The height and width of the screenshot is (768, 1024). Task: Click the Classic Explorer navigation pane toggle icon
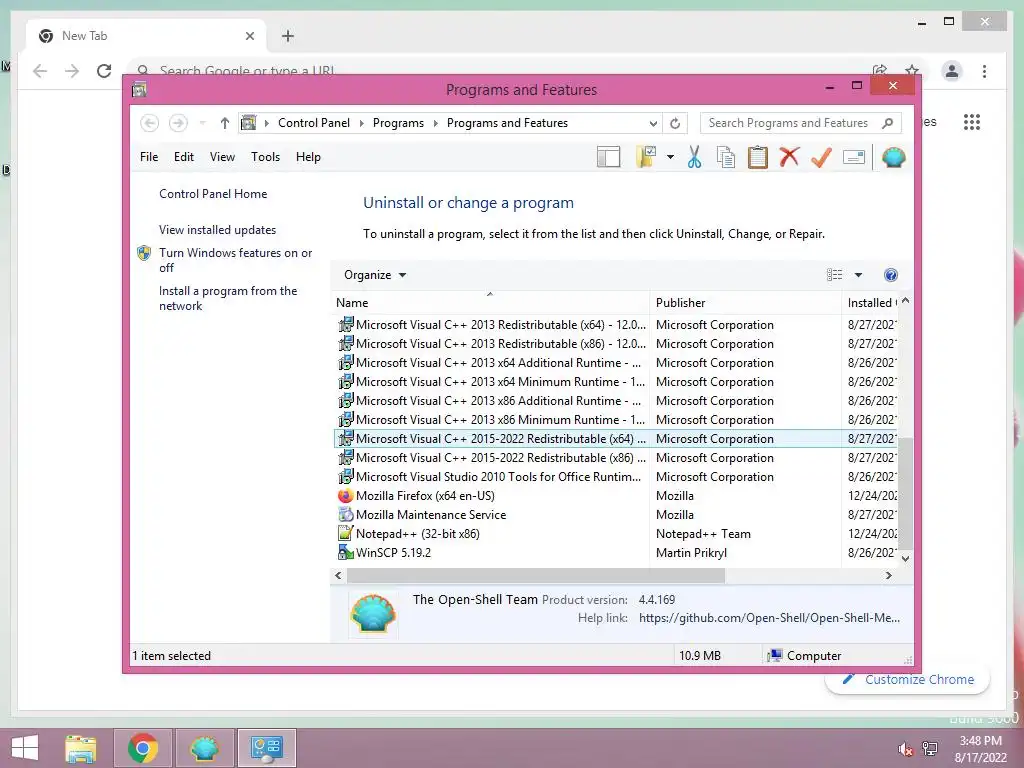pos(608,157)
